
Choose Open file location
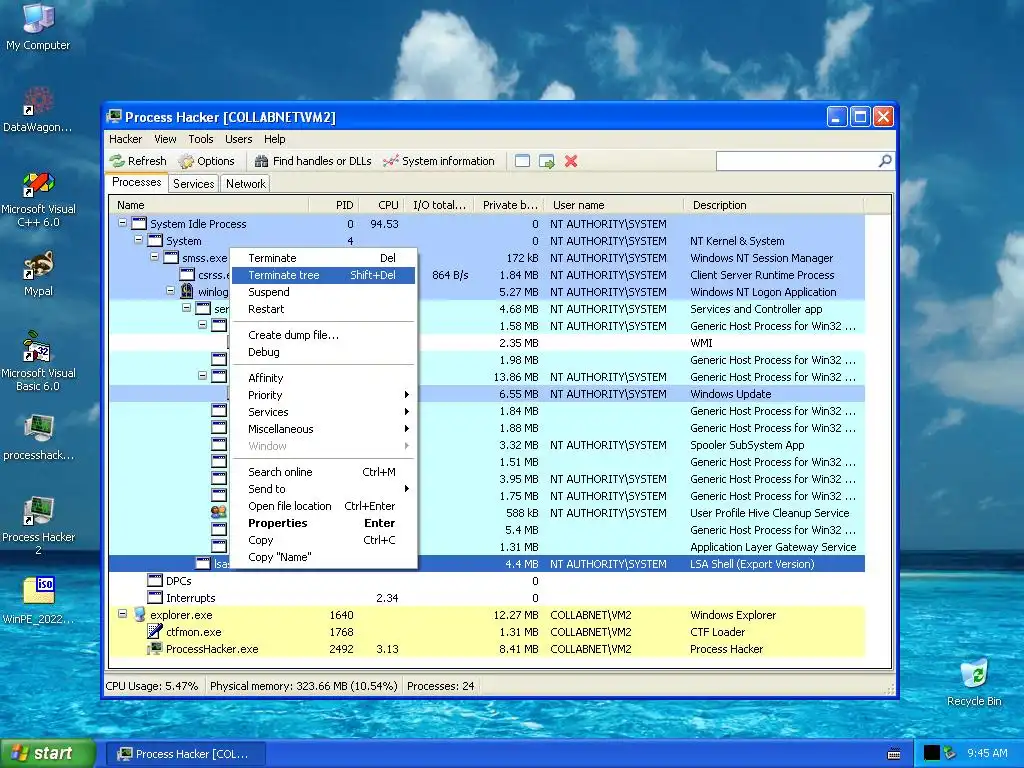tap(323, 506)
